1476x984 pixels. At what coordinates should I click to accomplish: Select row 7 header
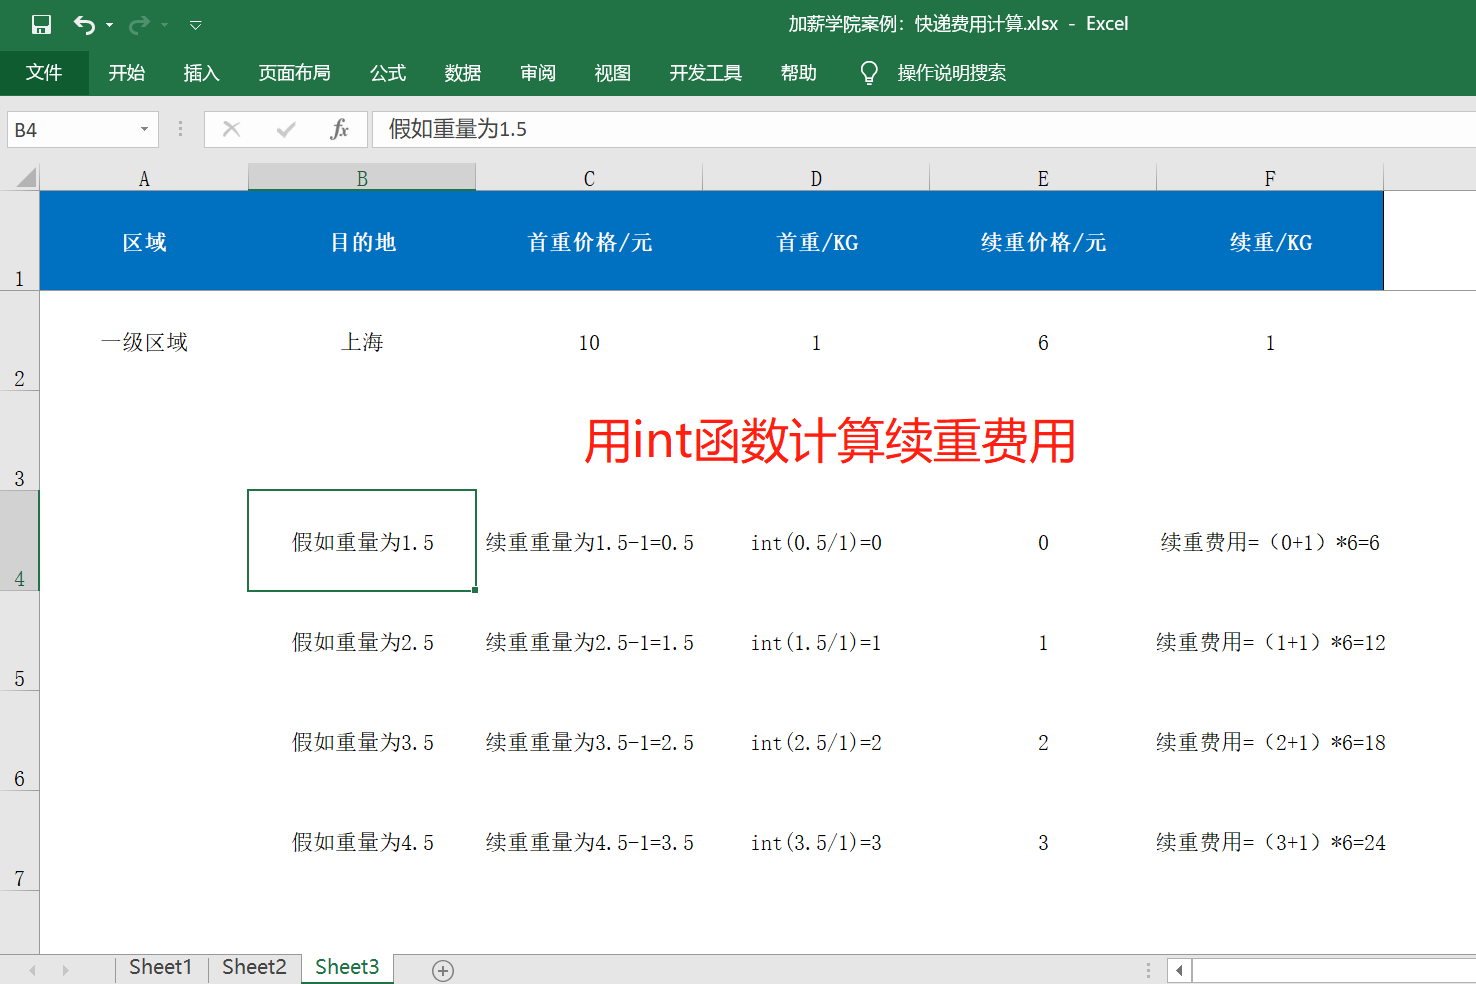[19, 841]
